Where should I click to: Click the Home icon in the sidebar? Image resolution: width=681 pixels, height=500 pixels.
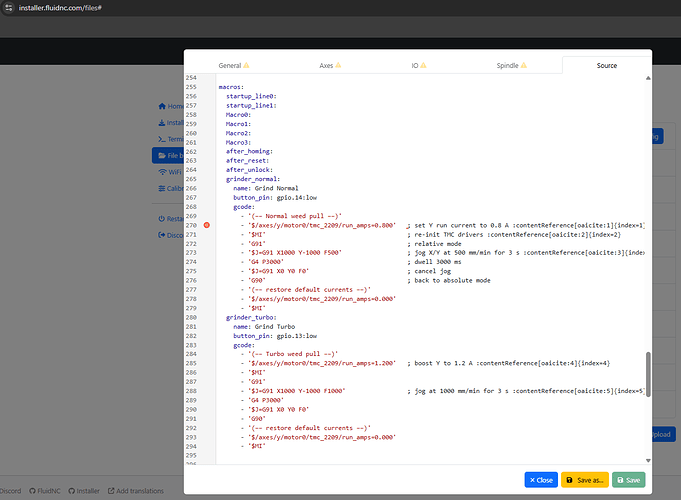point(162,106)
